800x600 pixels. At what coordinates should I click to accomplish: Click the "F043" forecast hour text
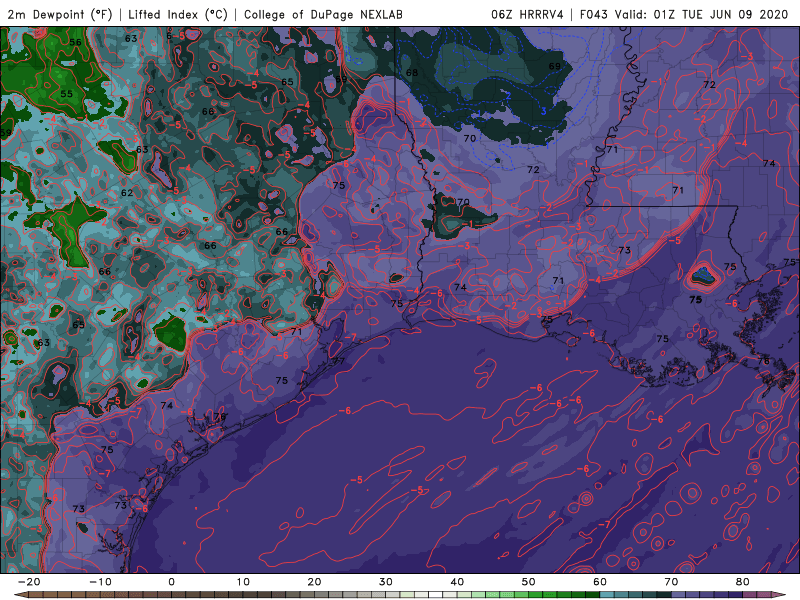pyautogui.click(x=593, y=14)
